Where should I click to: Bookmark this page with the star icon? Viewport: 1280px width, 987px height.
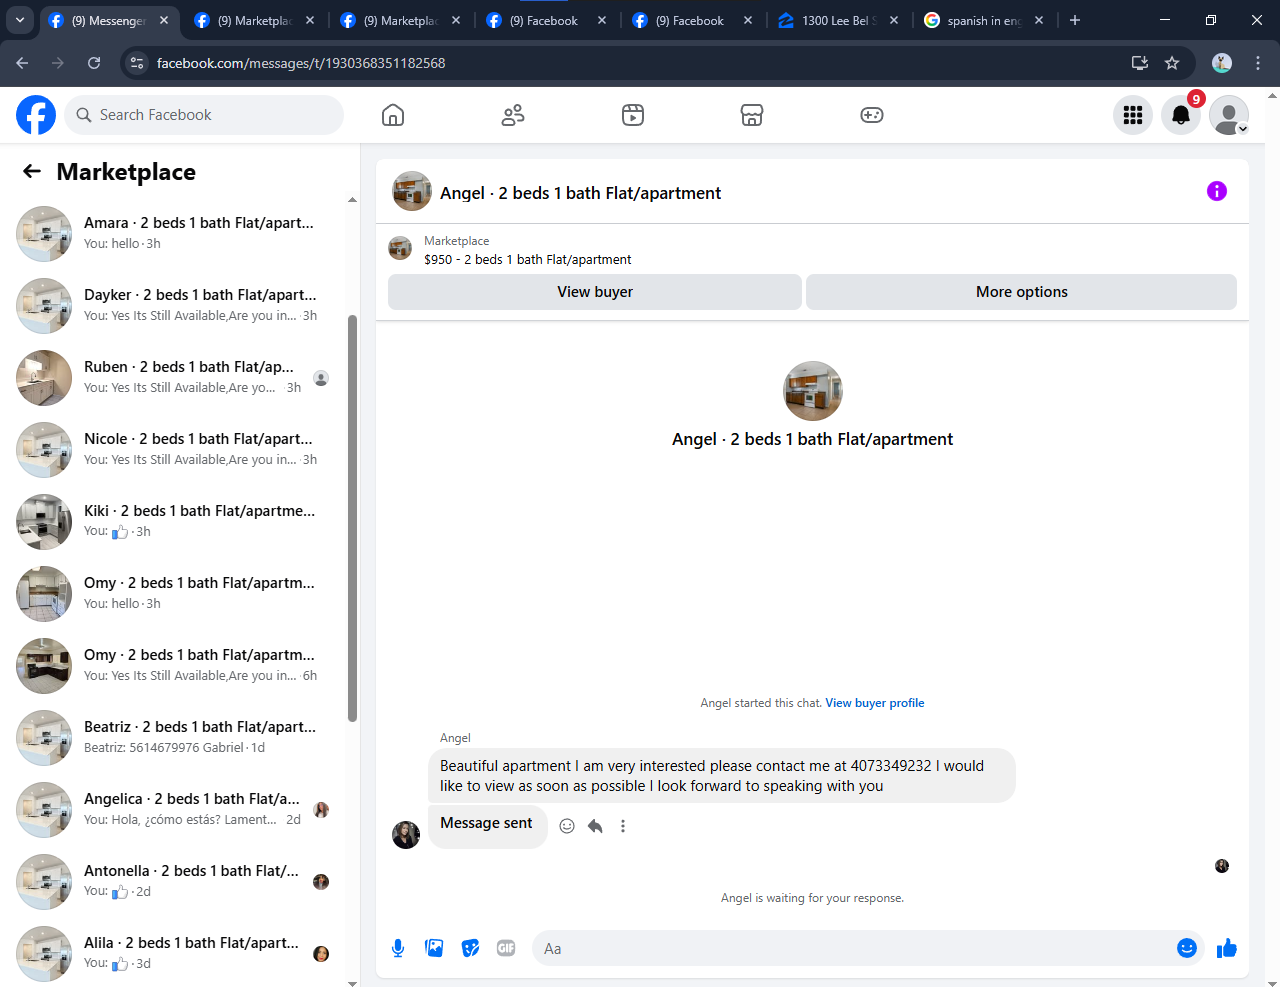pos(1172,63)
